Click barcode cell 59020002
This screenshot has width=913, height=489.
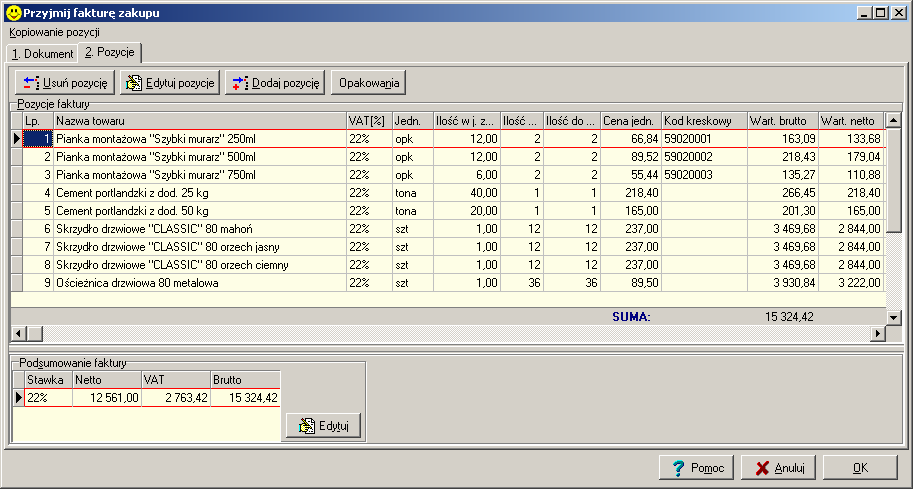tap(705, 157)
